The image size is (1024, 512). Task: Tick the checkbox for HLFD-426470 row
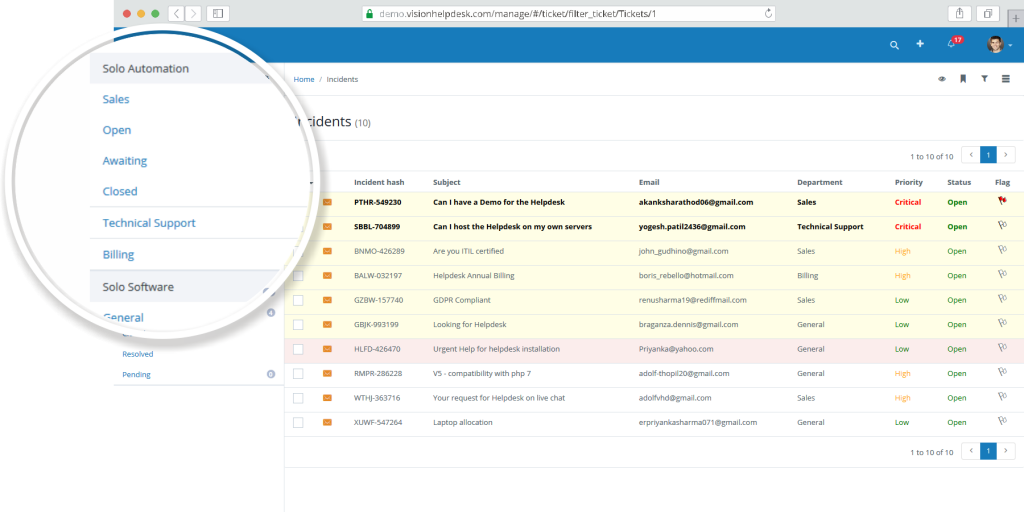(298, 349)
